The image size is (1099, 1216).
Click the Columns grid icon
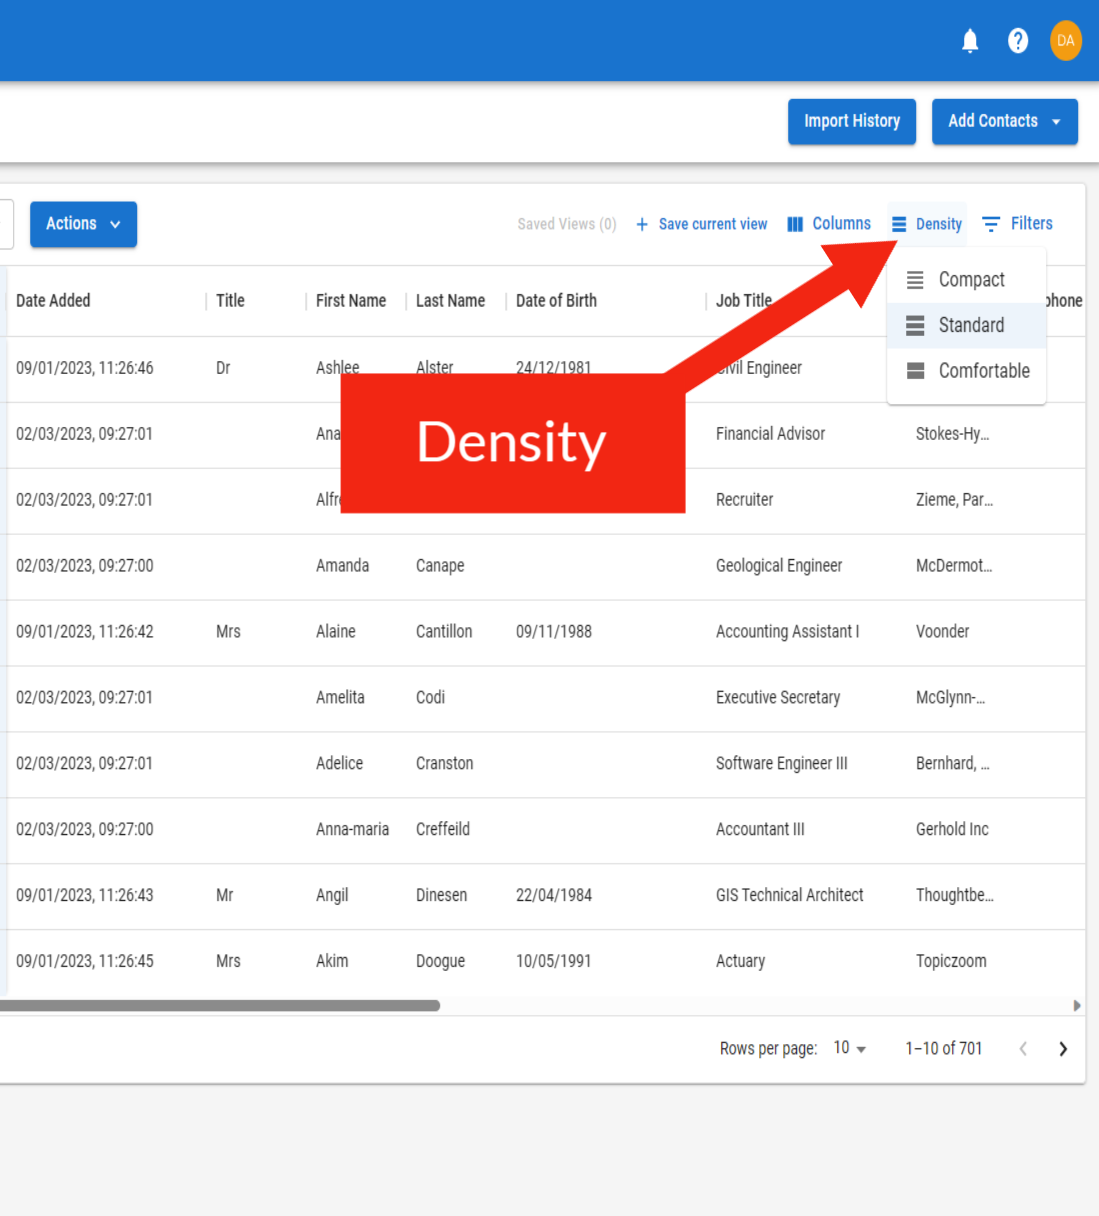795,224
